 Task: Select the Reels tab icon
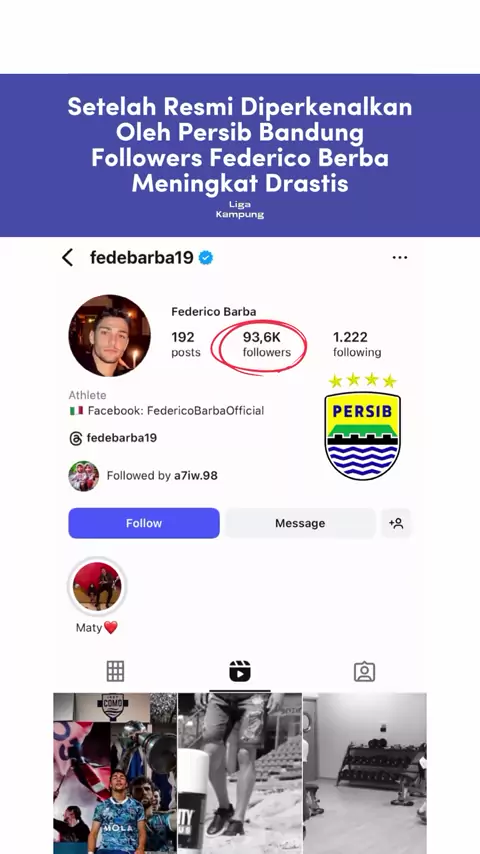[x=240, y=672]
